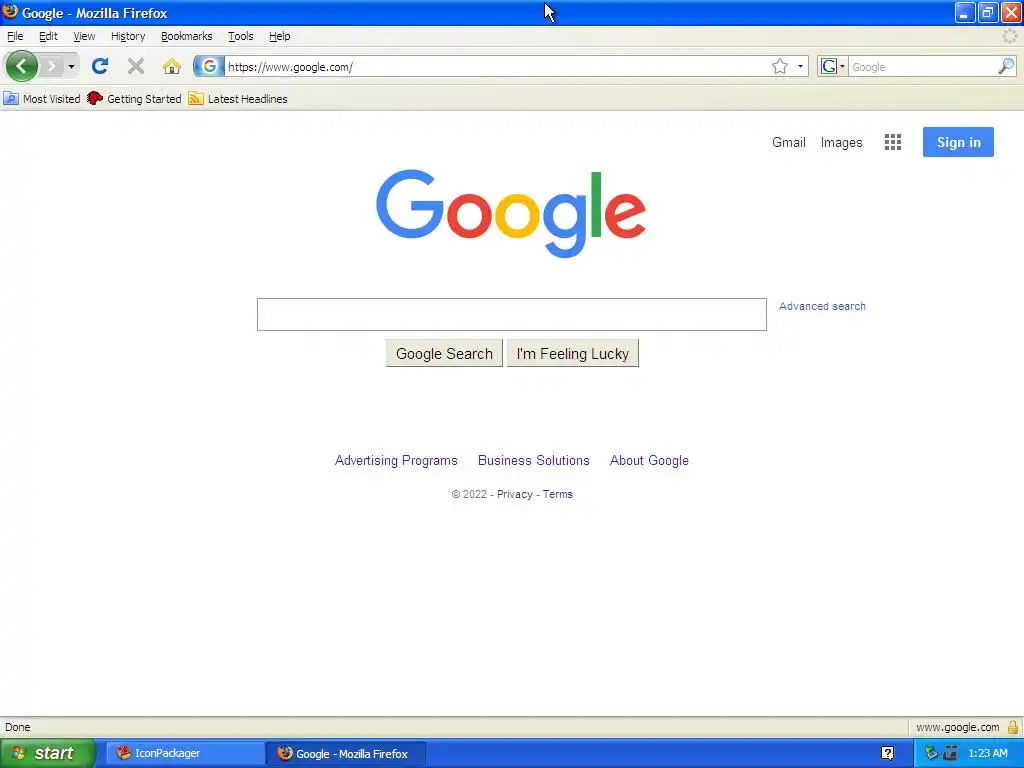Reload the current page
The image size is (1024, 768).
click(100, 66)
